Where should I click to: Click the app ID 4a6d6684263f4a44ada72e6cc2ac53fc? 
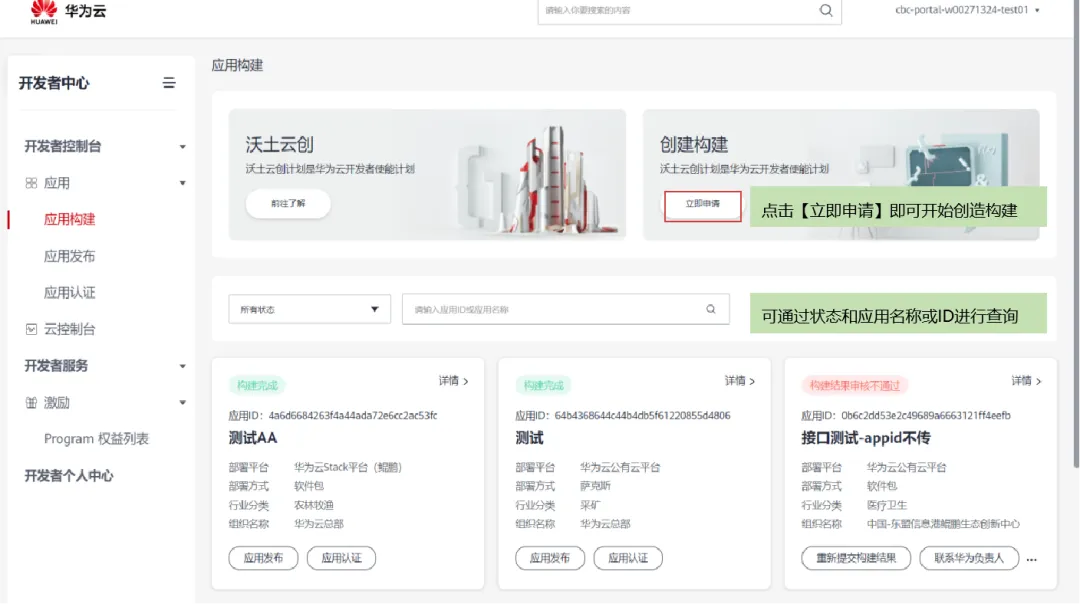(x=353, y=415)
